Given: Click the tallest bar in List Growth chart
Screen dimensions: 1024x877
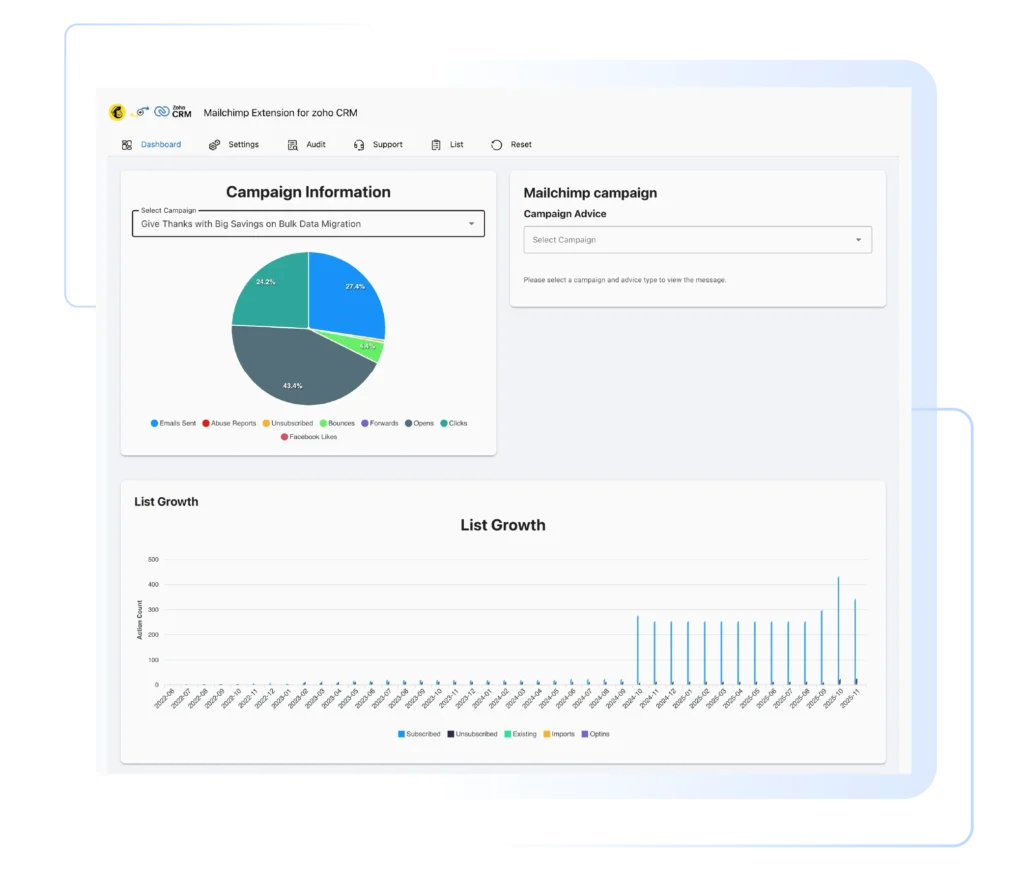Looking at the screenshot, I should coord(838,630).
